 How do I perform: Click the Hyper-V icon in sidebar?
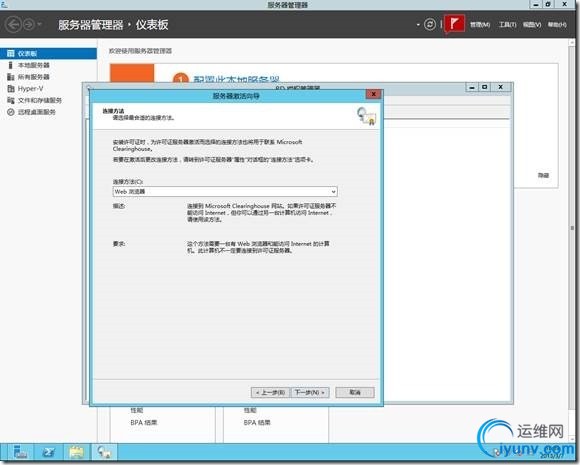11,89
